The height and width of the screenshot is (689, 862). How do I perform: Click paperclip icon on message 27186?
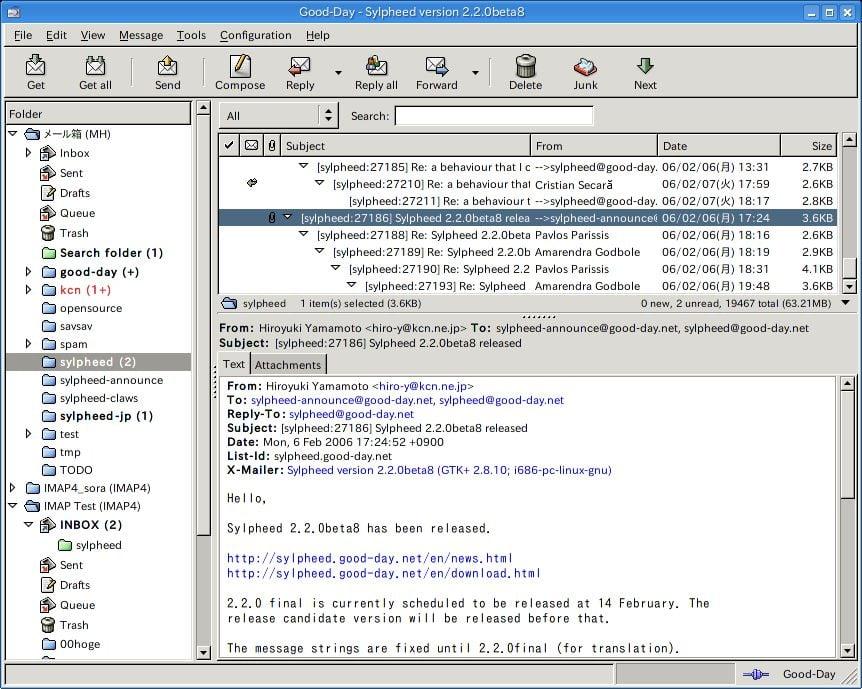pyautogui.click(x=272, y=218)
